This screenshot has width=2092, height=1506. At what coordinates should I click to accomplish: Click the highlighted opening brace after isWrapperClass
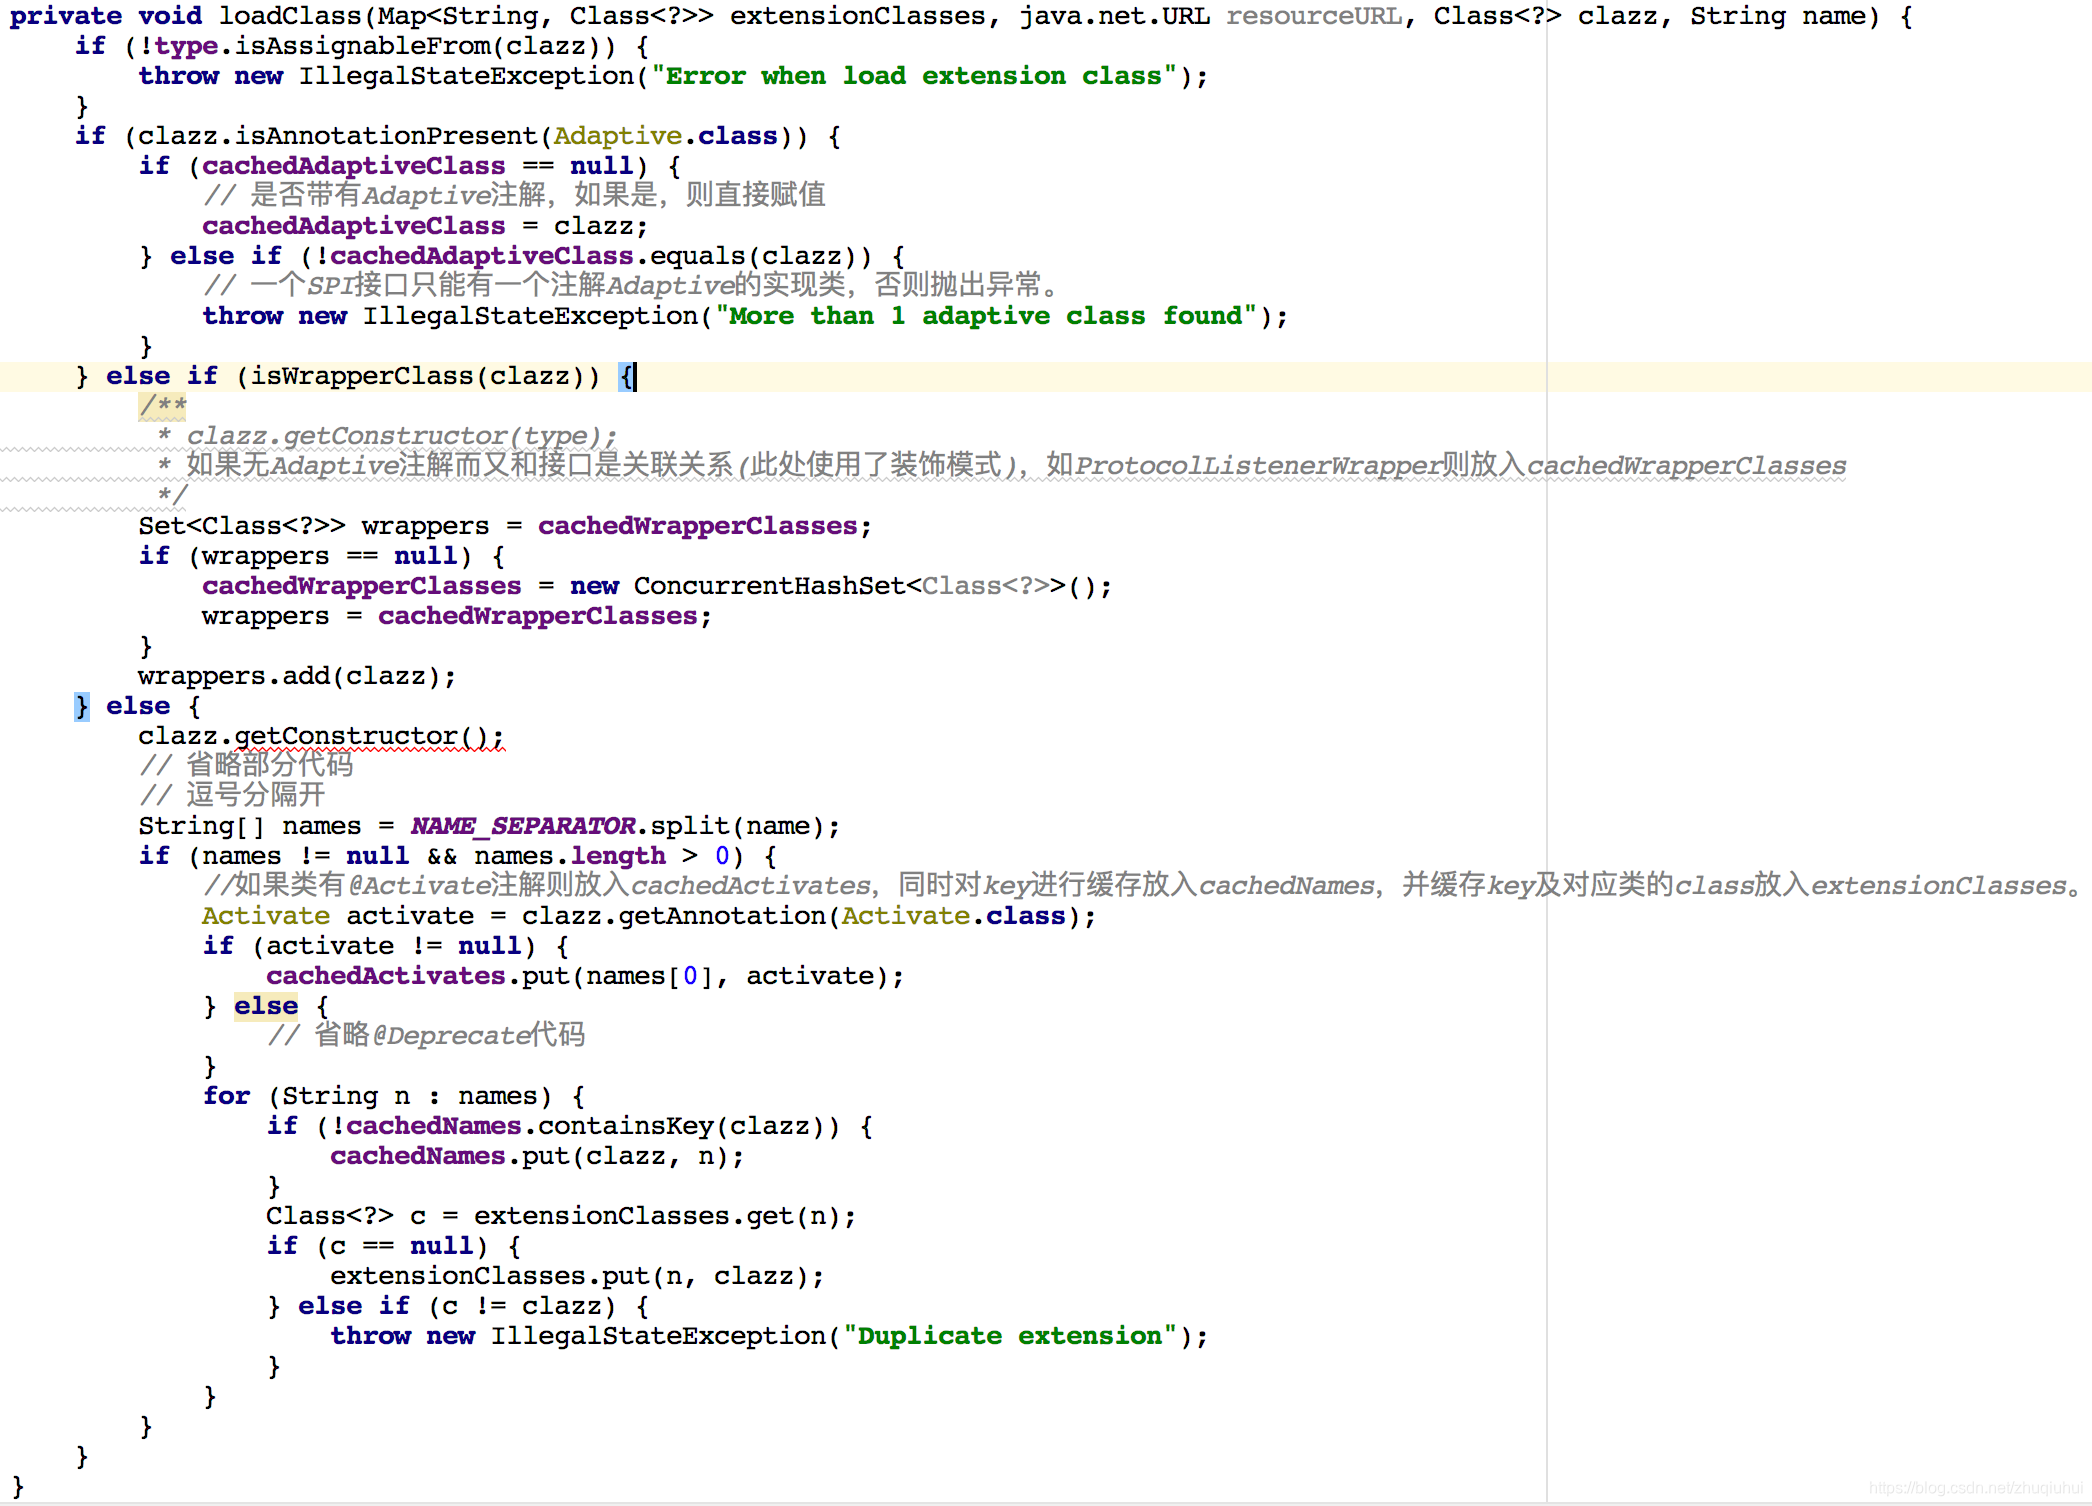626,376
